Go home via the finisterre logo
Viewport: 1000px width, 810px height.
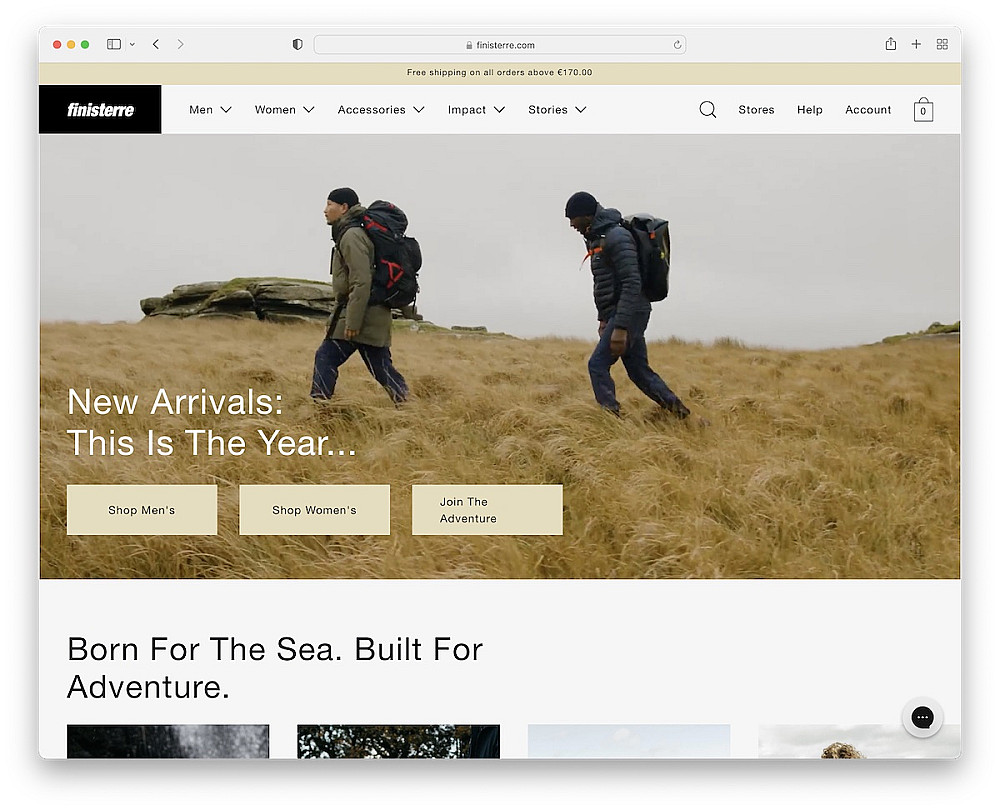pos(100,110)
